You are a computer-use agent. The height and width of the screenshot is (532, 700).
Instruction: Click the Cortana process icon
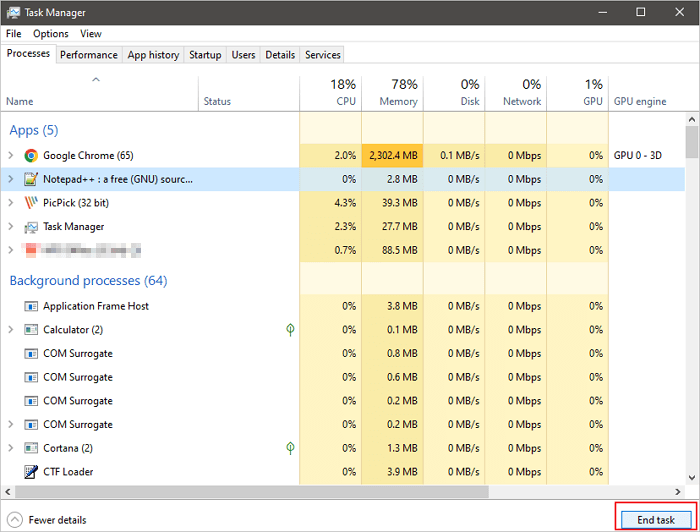(x=32, y=448)
